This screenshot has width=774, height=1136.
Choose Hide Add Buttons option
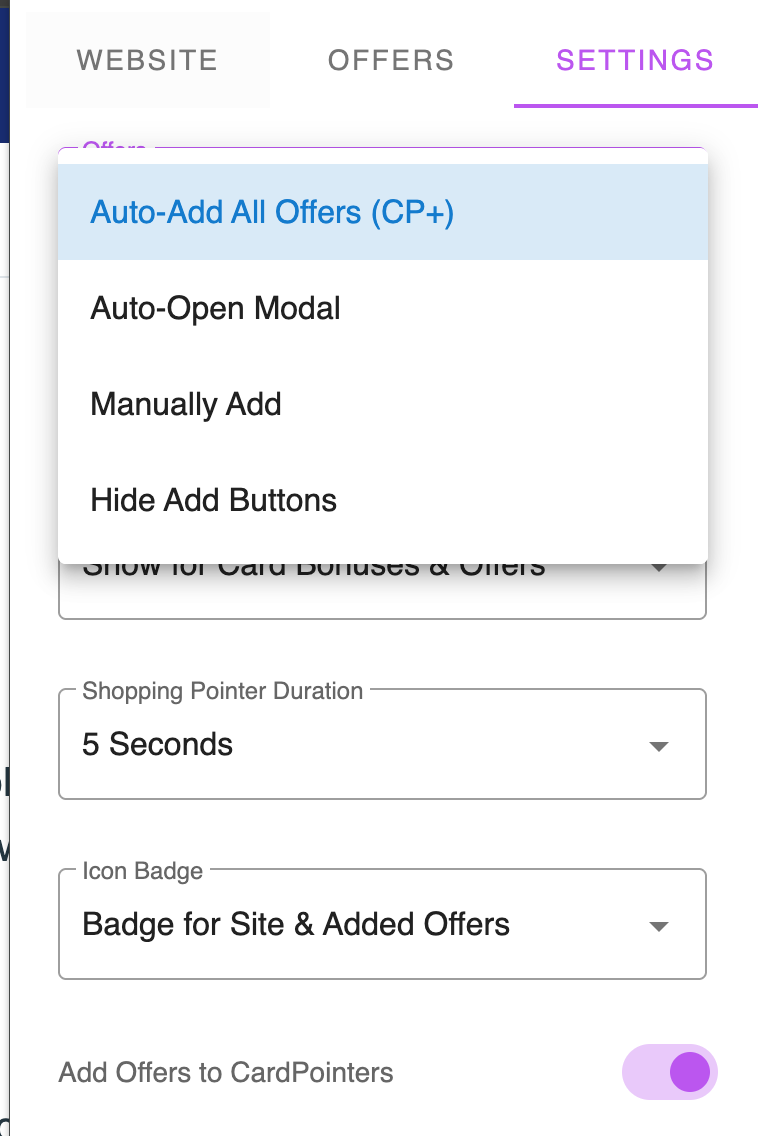click(383, 500)
